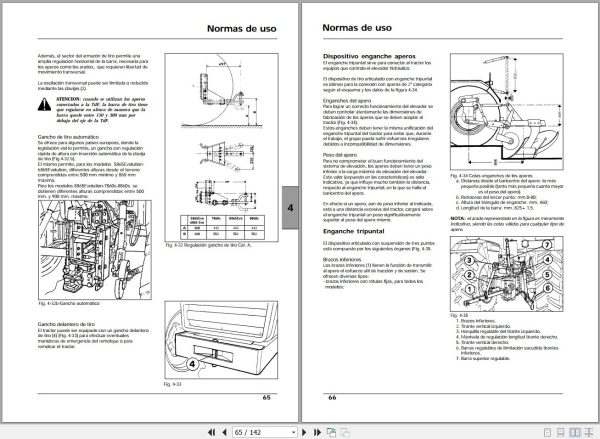Select two-page continuous scrolling view

[x=589, y=432]
